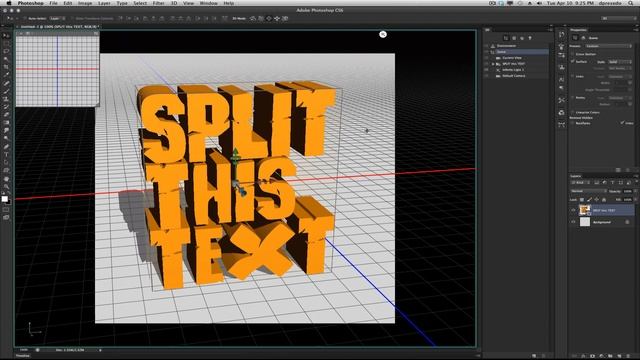Filter 3D panel by meshes icon
This screenshot has width=640, height=360.
(514, 38)
